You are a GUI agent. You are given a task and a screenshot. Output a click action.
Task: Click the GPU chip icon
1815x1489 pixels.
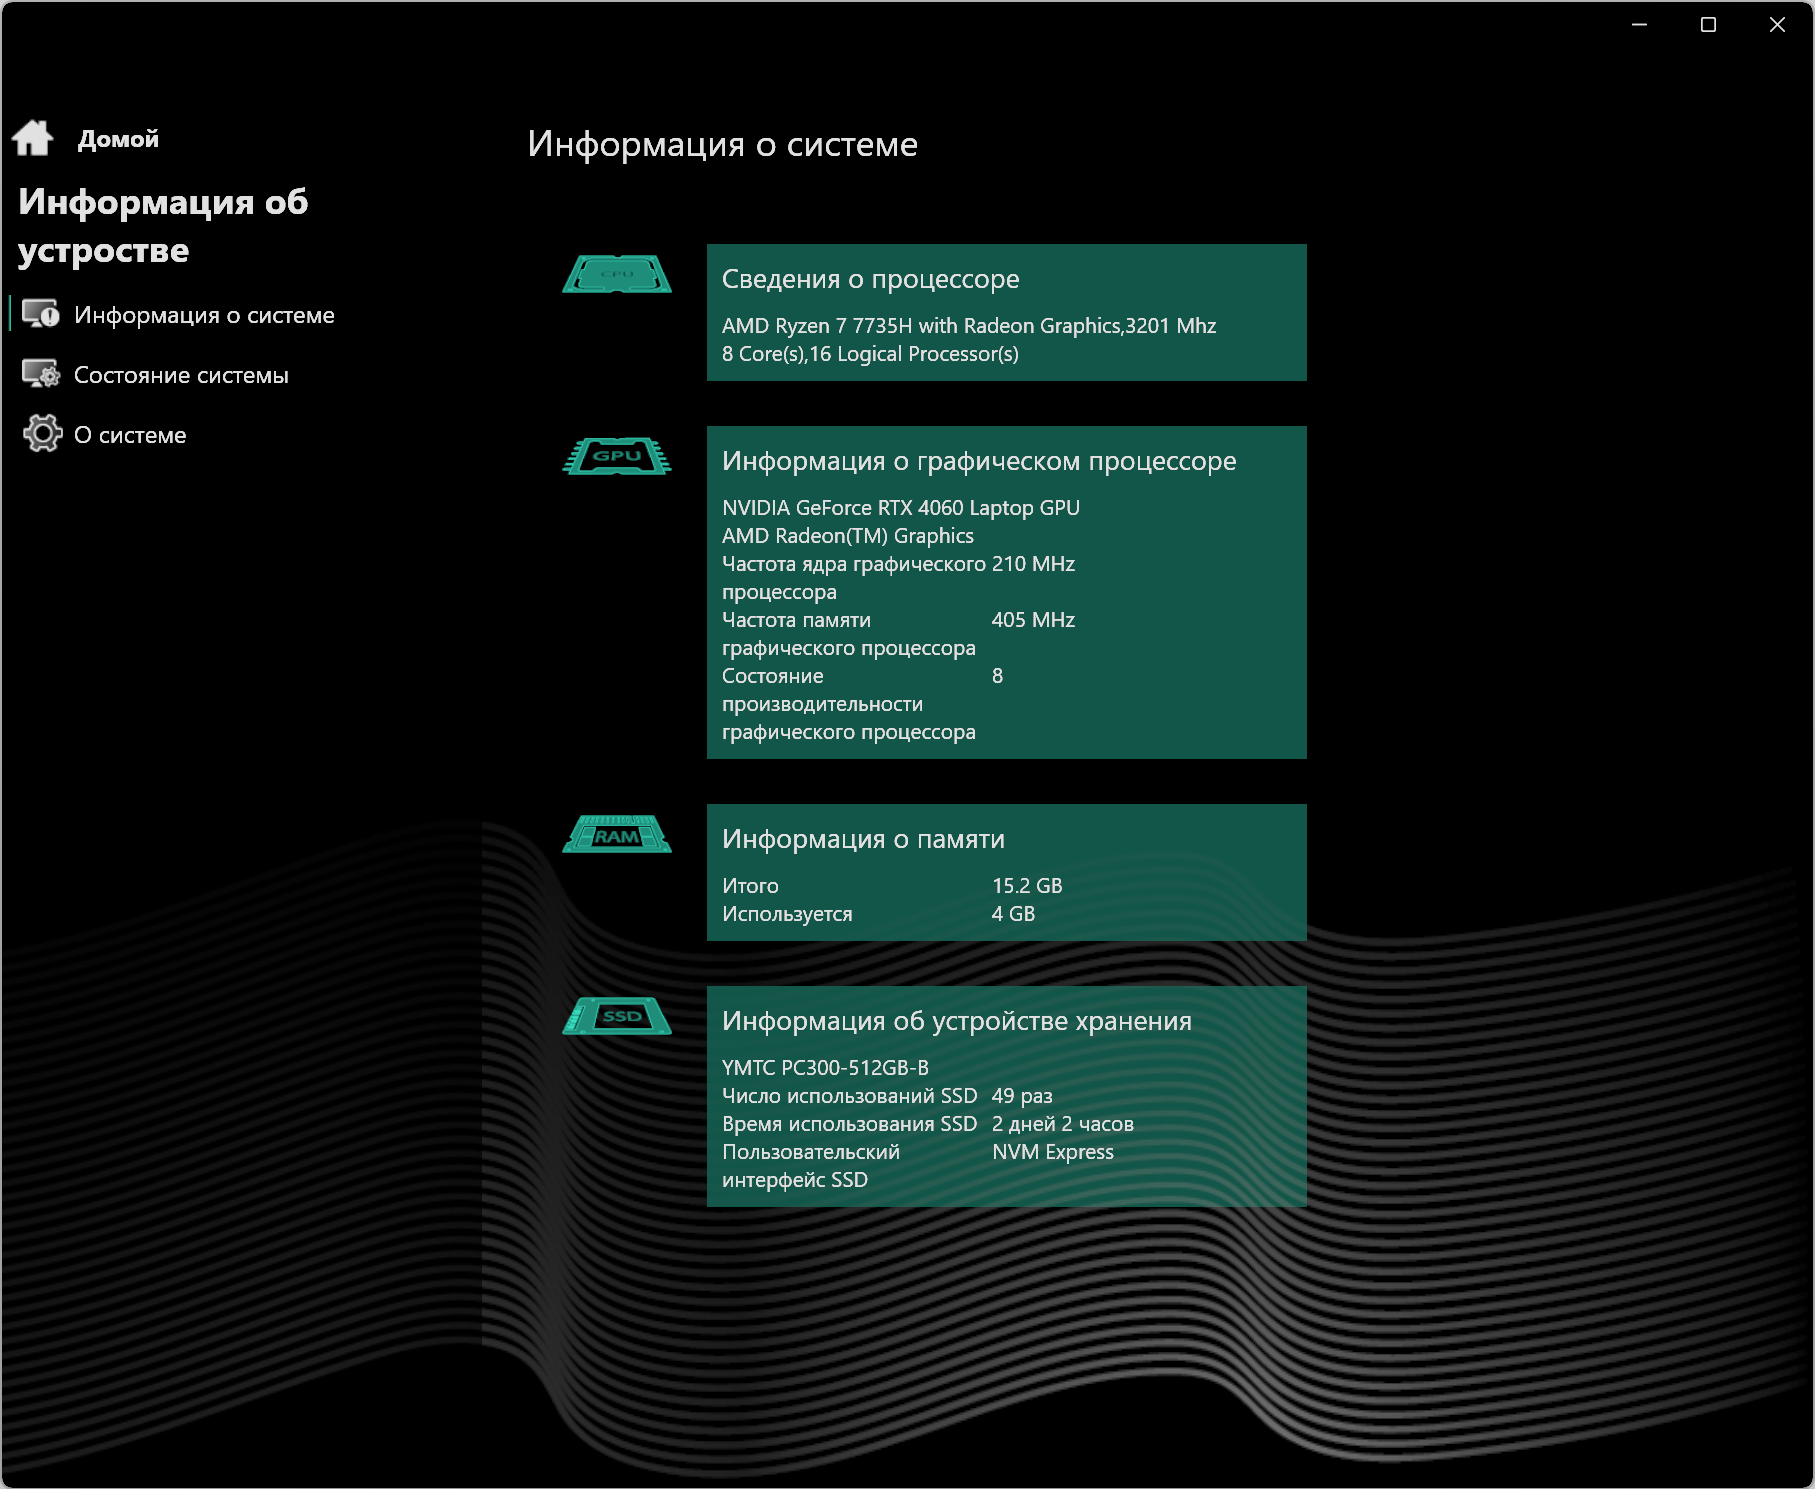[x=617, y=456]
